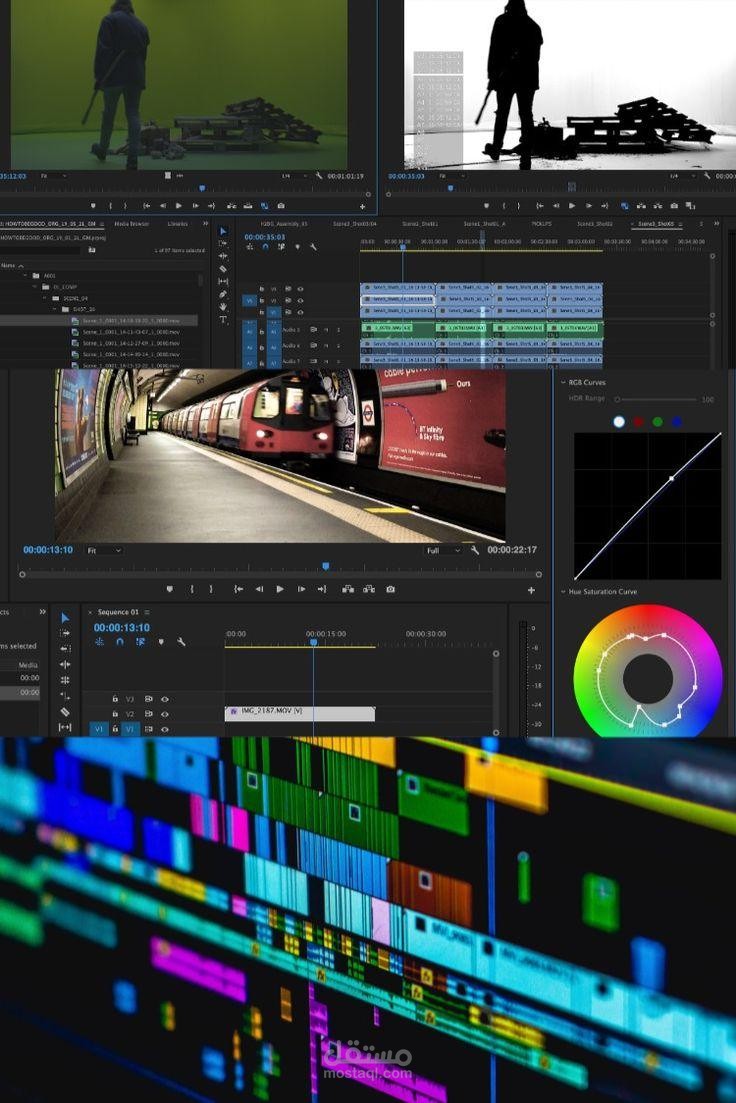
Task: Play the subway train clip in the monitor
Action: tap(279, 589)
